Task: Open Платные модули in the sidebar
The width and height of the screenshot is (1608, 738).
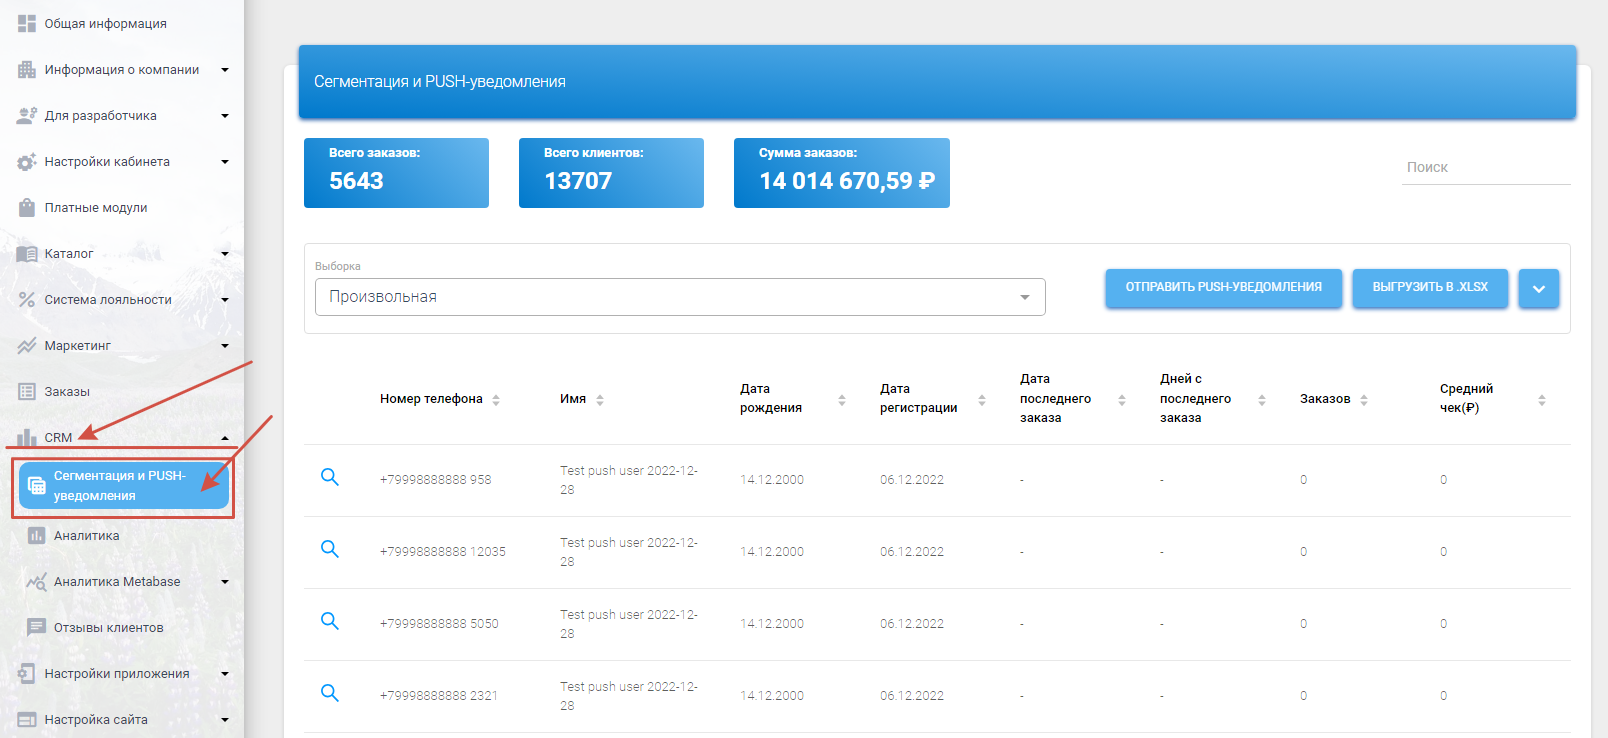Action: (96, 208)
